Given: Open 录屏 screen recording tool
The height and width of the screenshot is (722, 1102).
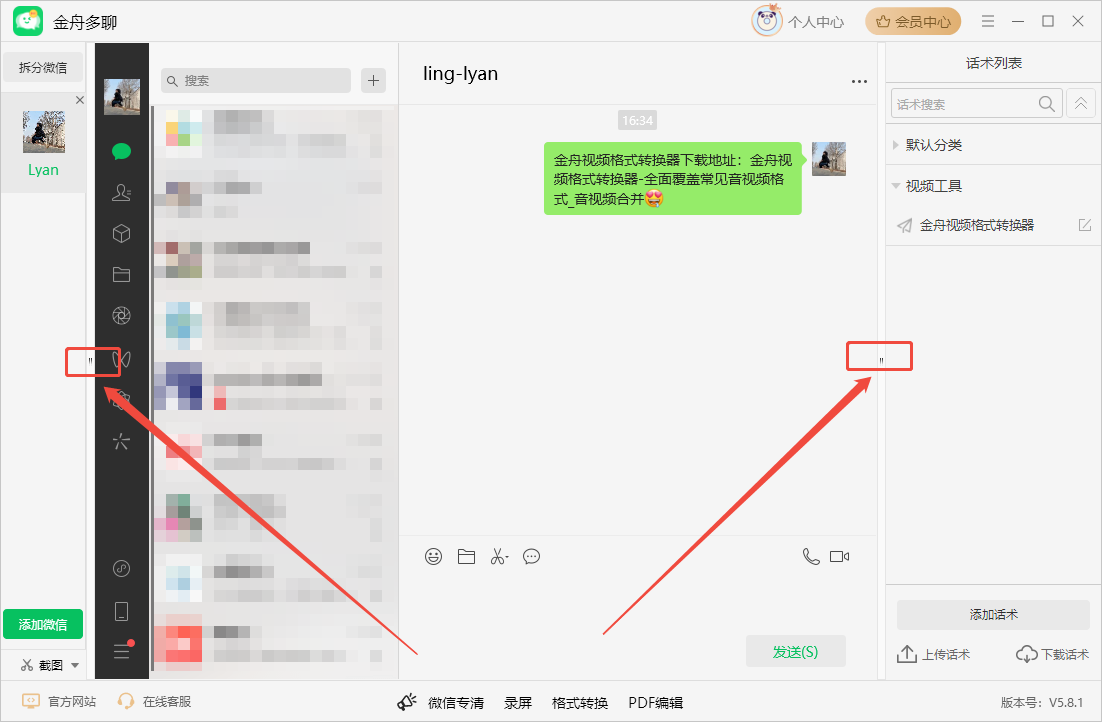Looking at the screenshot, I should (518, 702).
